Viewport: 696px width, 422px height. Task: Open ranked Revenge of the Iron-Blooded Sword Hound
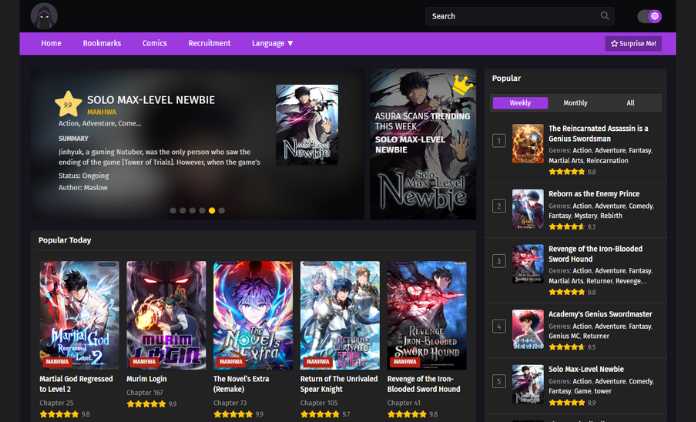click(x=595, y=254)
